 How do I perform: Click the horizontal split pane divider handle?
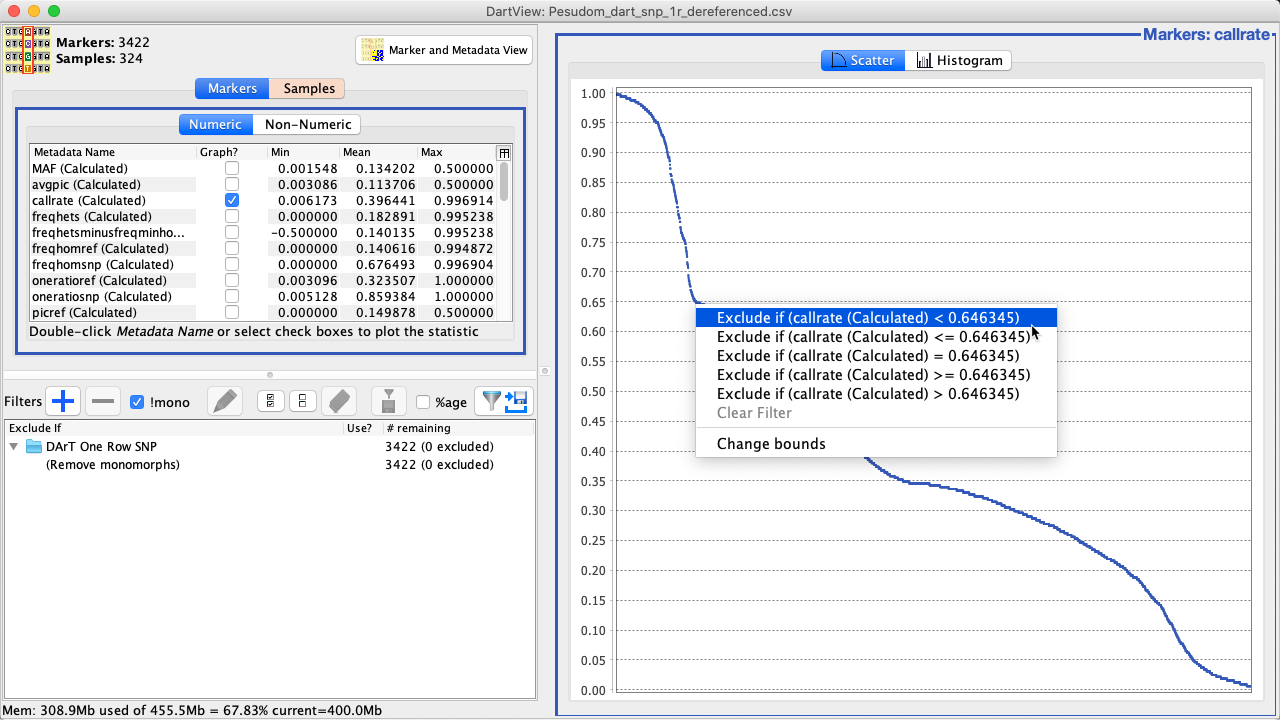[270, 374]
